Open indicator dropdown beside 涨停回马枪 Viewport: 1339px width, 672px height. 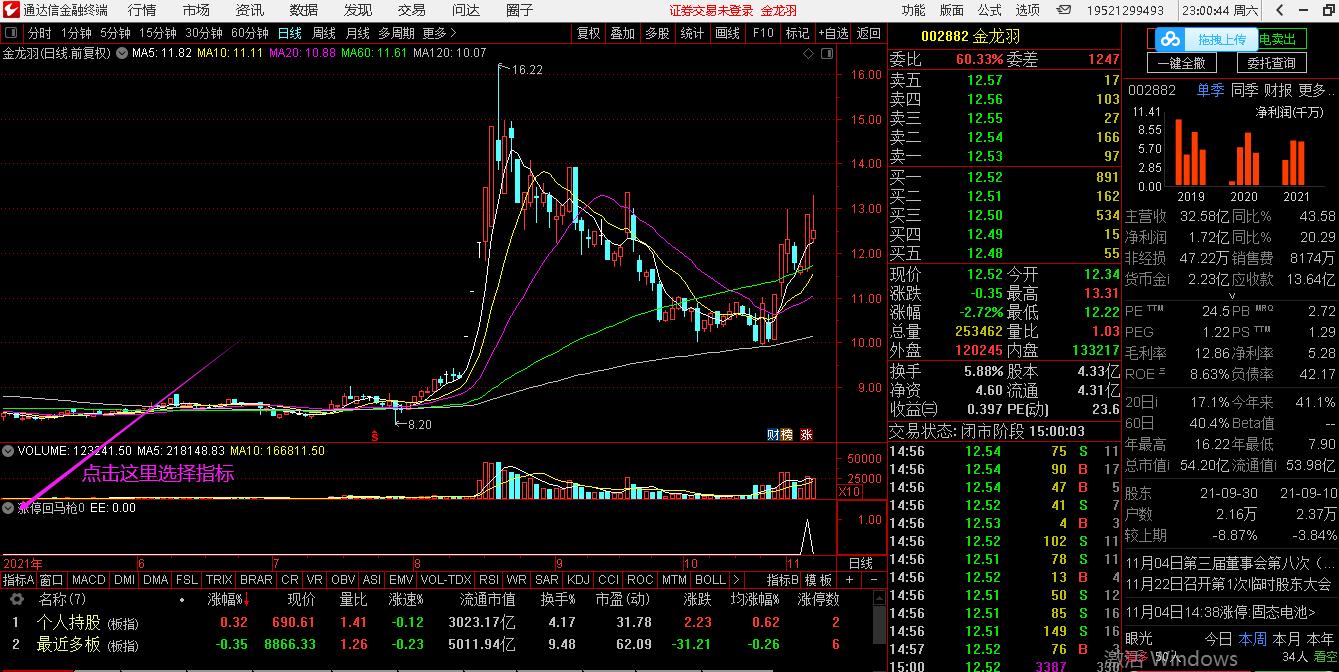[9, 508]
